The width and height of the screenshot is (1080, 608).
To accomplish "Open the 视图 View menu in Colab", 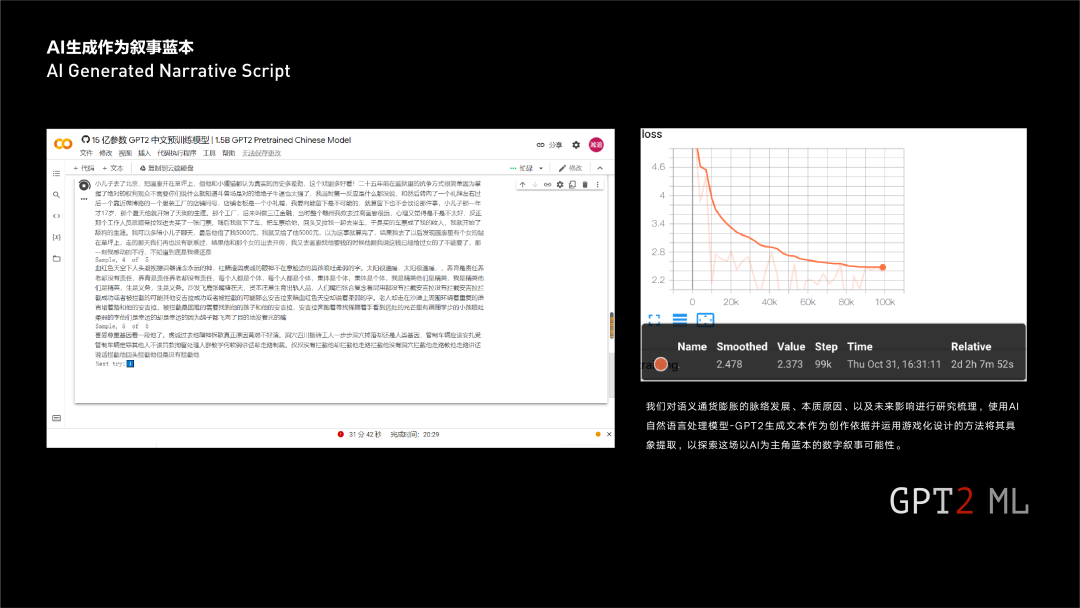I will (x=125, y=153).
